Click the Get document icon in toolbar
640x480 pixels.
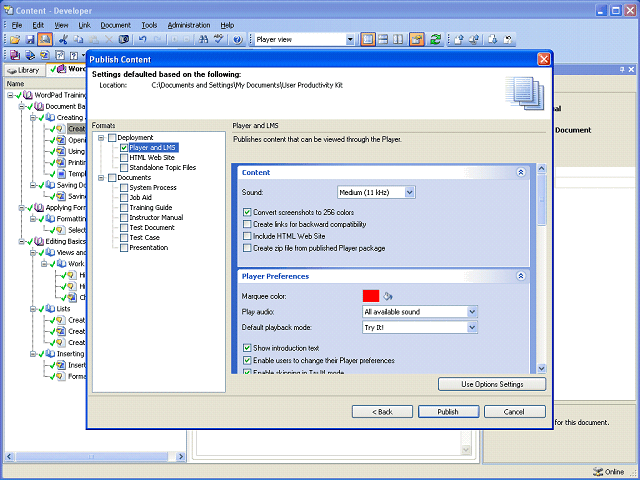pyautogui.click(x=493, y=40)
